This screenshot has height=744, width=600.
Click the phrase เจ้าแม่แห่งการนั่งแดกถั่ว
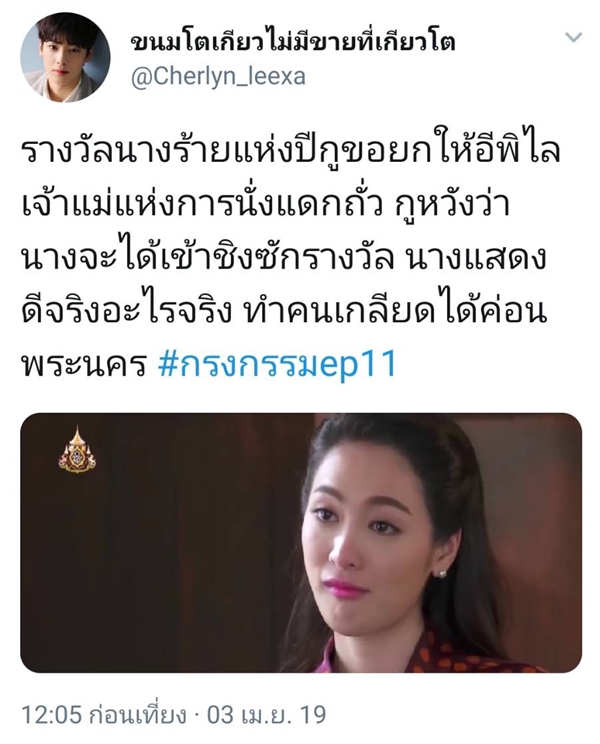[202, 205]
